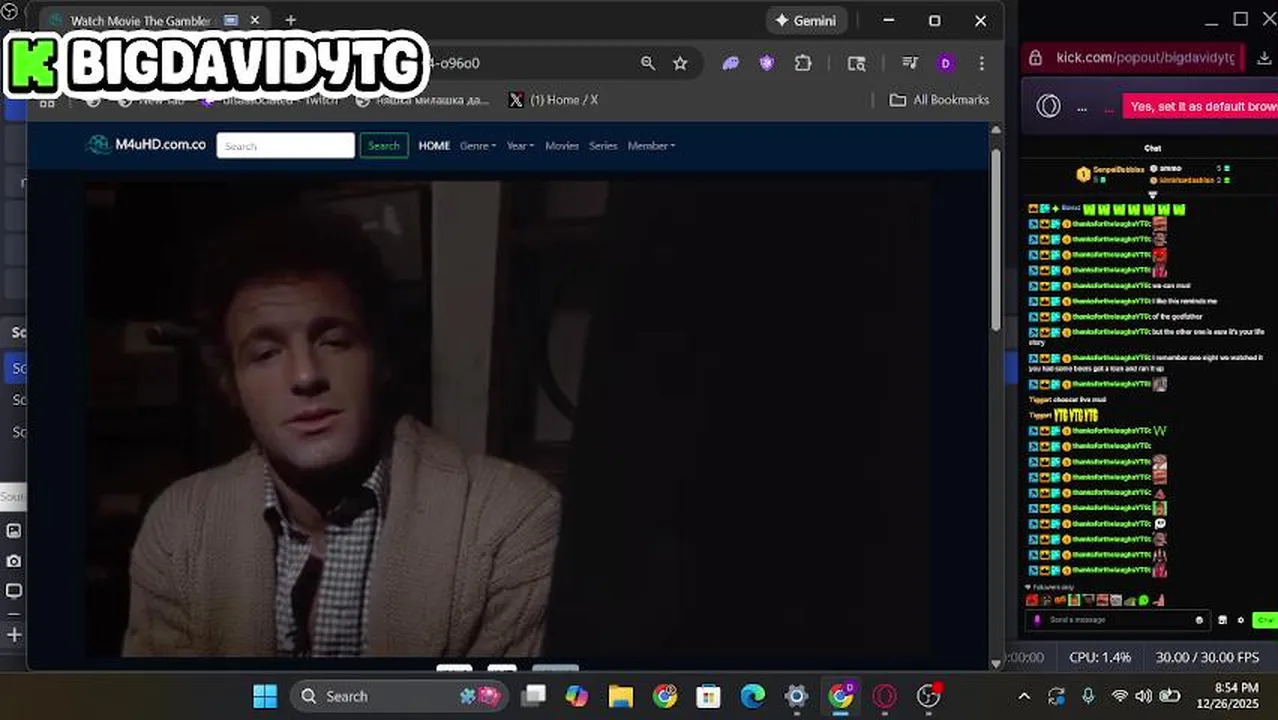Screen dimensions: 1278x720
Task: Expand the Genre dropdown
Action: point(478,146)
